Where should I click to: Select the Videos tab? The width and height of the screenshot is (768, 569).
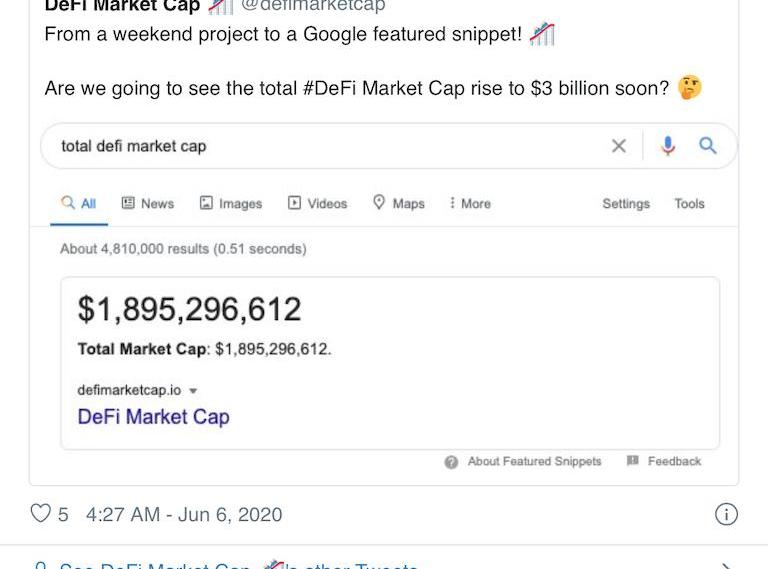click(x=317, y=203)
